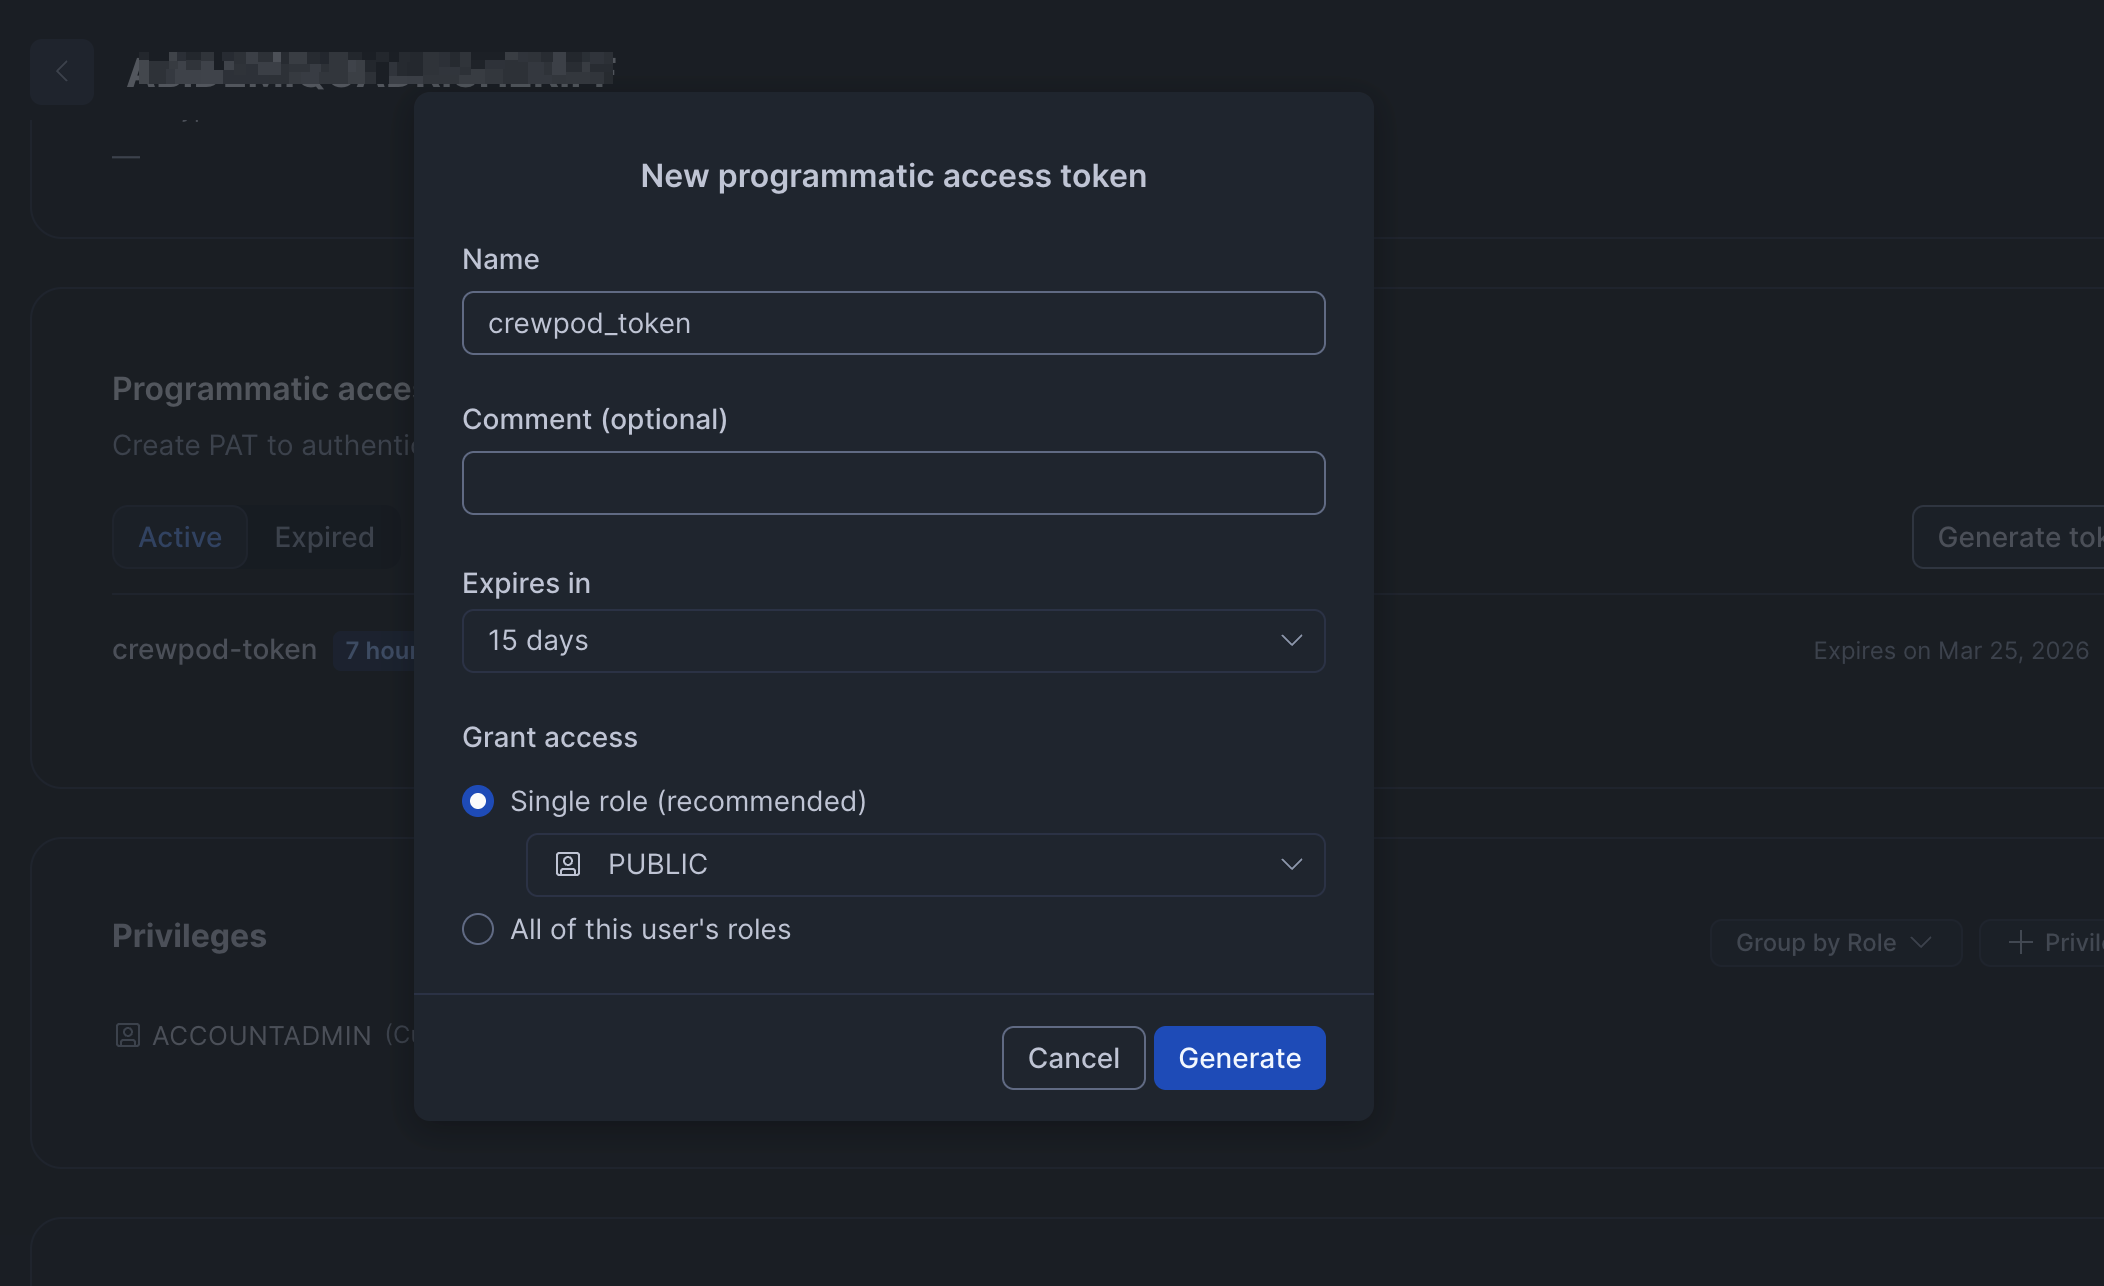Image resolution: width=2104 pixels, height=1286 pixels.
Task: Focus the Comment (optional) field
Action: click(892, 483)
